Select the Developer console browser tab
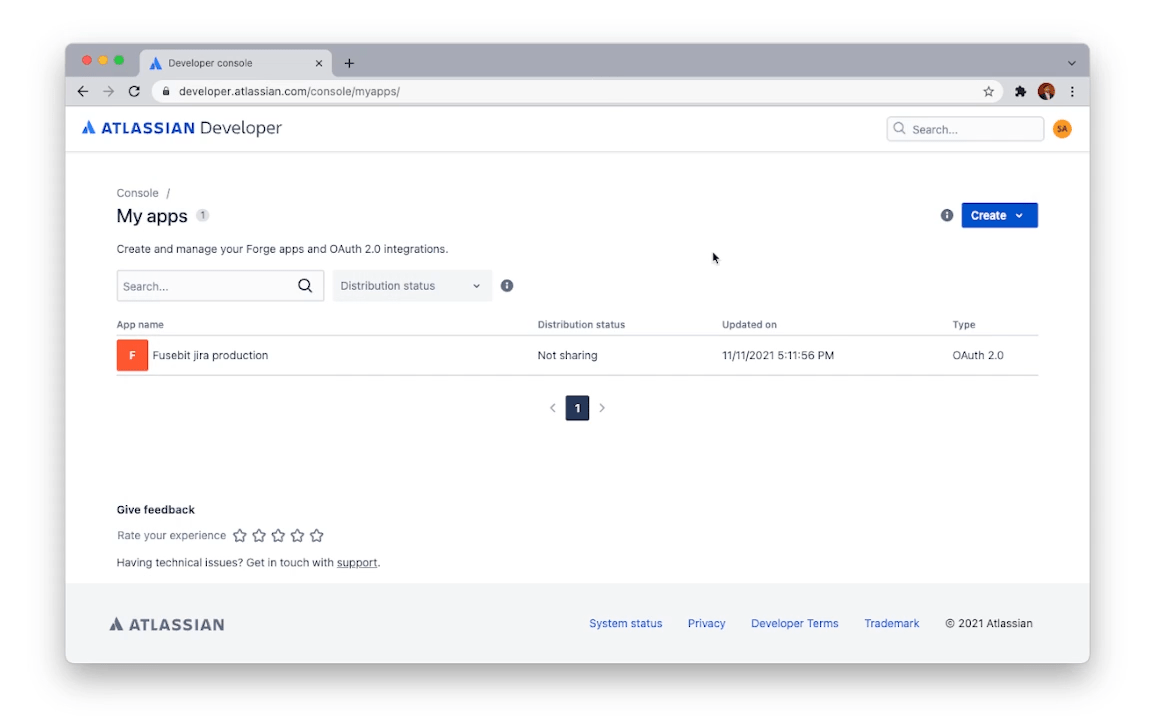 [x=235, y=63]
